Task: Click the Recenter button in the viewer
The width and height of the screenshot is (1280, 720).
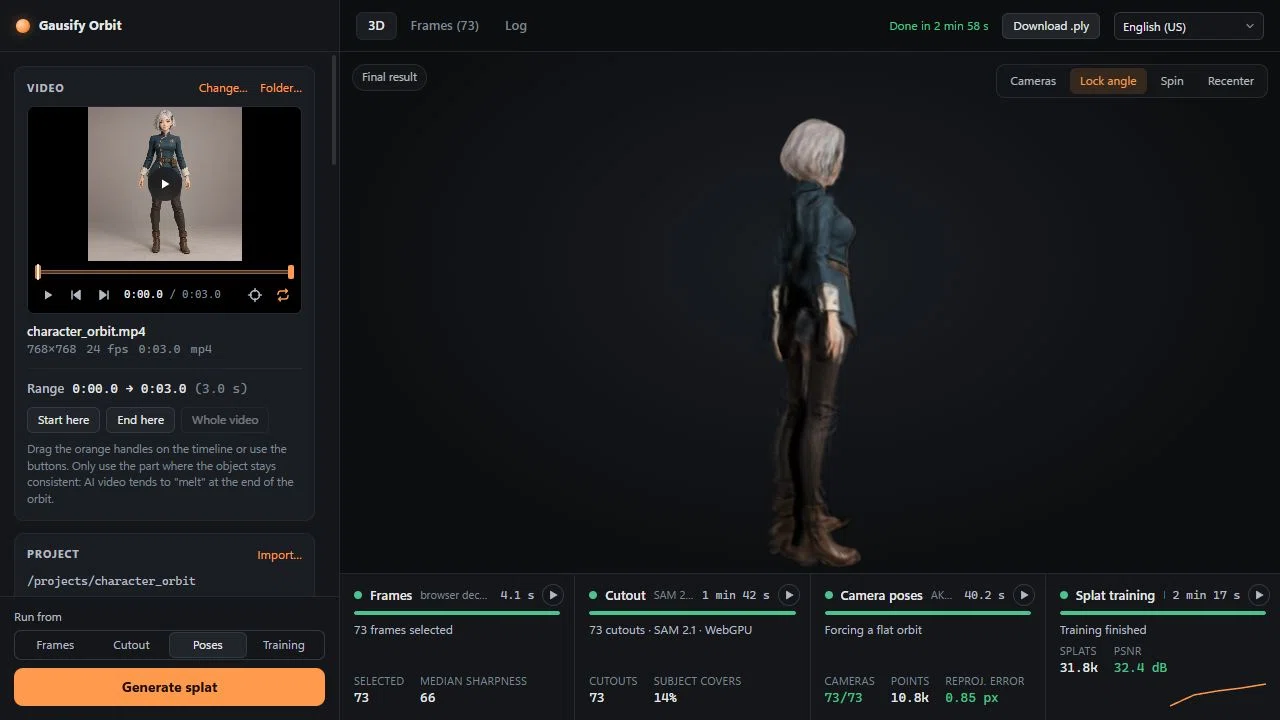Action: 1231,81
